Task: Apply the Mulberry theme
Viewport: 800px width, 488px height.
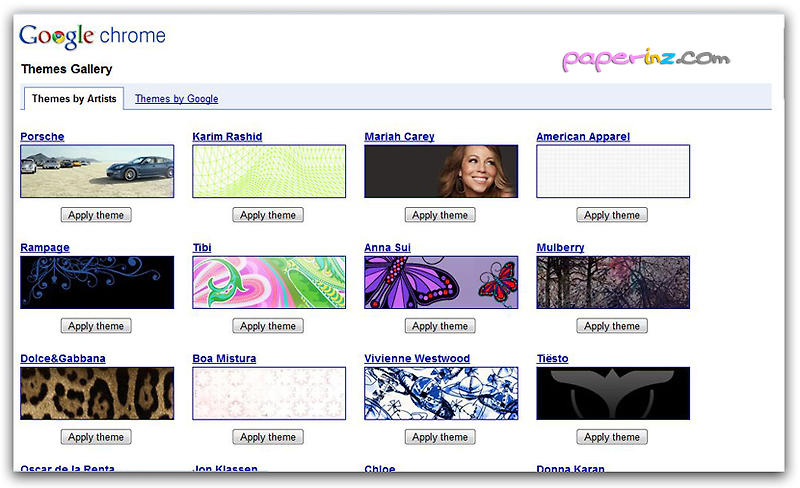Action: [x=612, y=326]
